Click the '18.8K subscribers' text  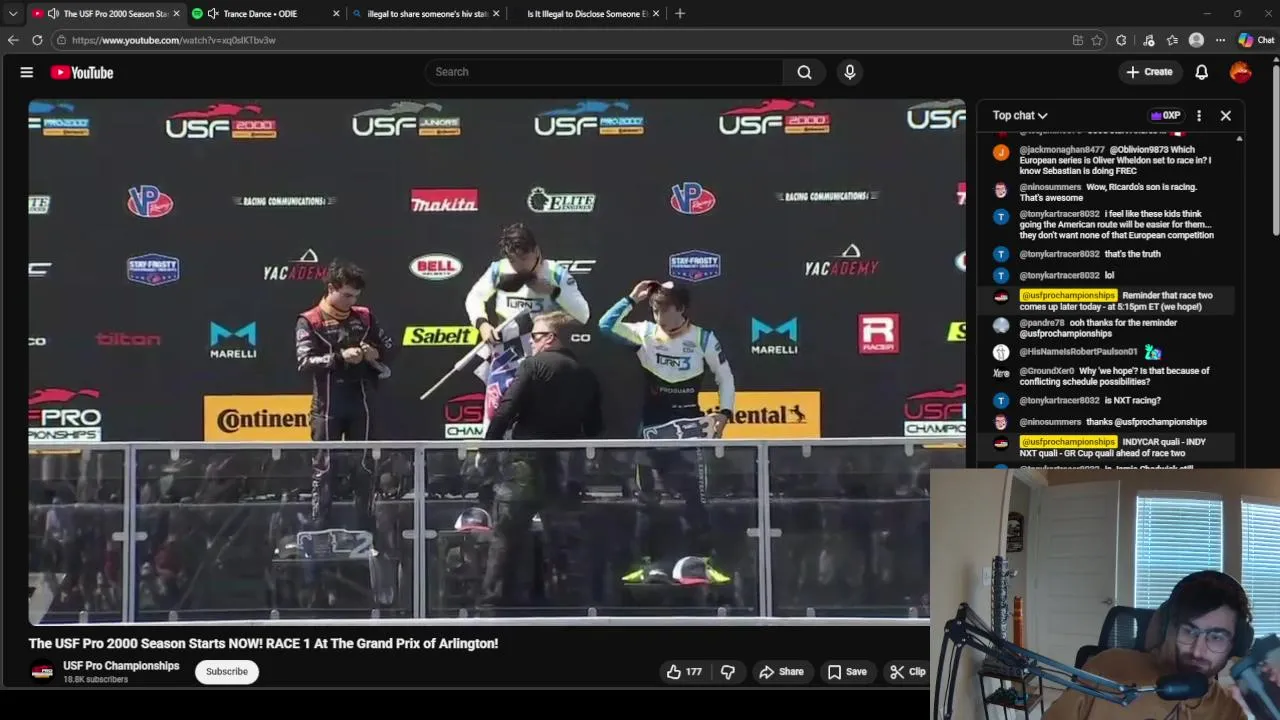click(96, 680)
